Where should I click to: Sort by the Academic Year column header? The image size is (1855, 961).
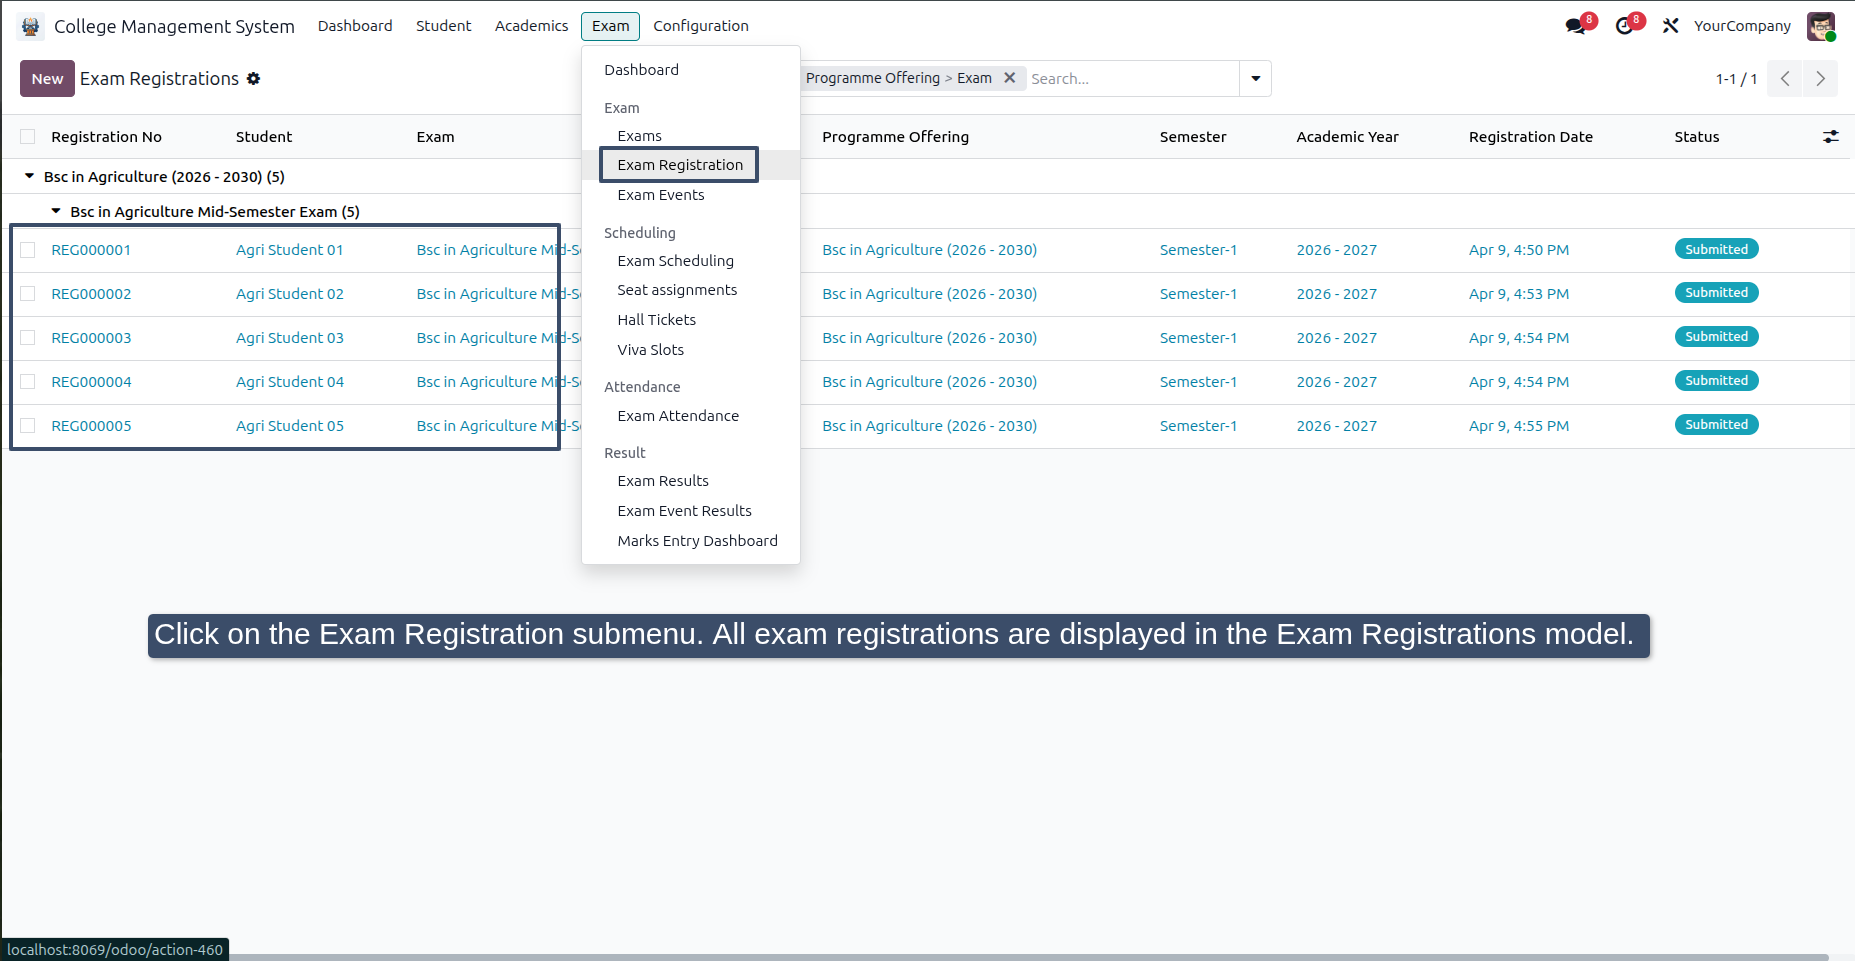(x=1347, y=137)
